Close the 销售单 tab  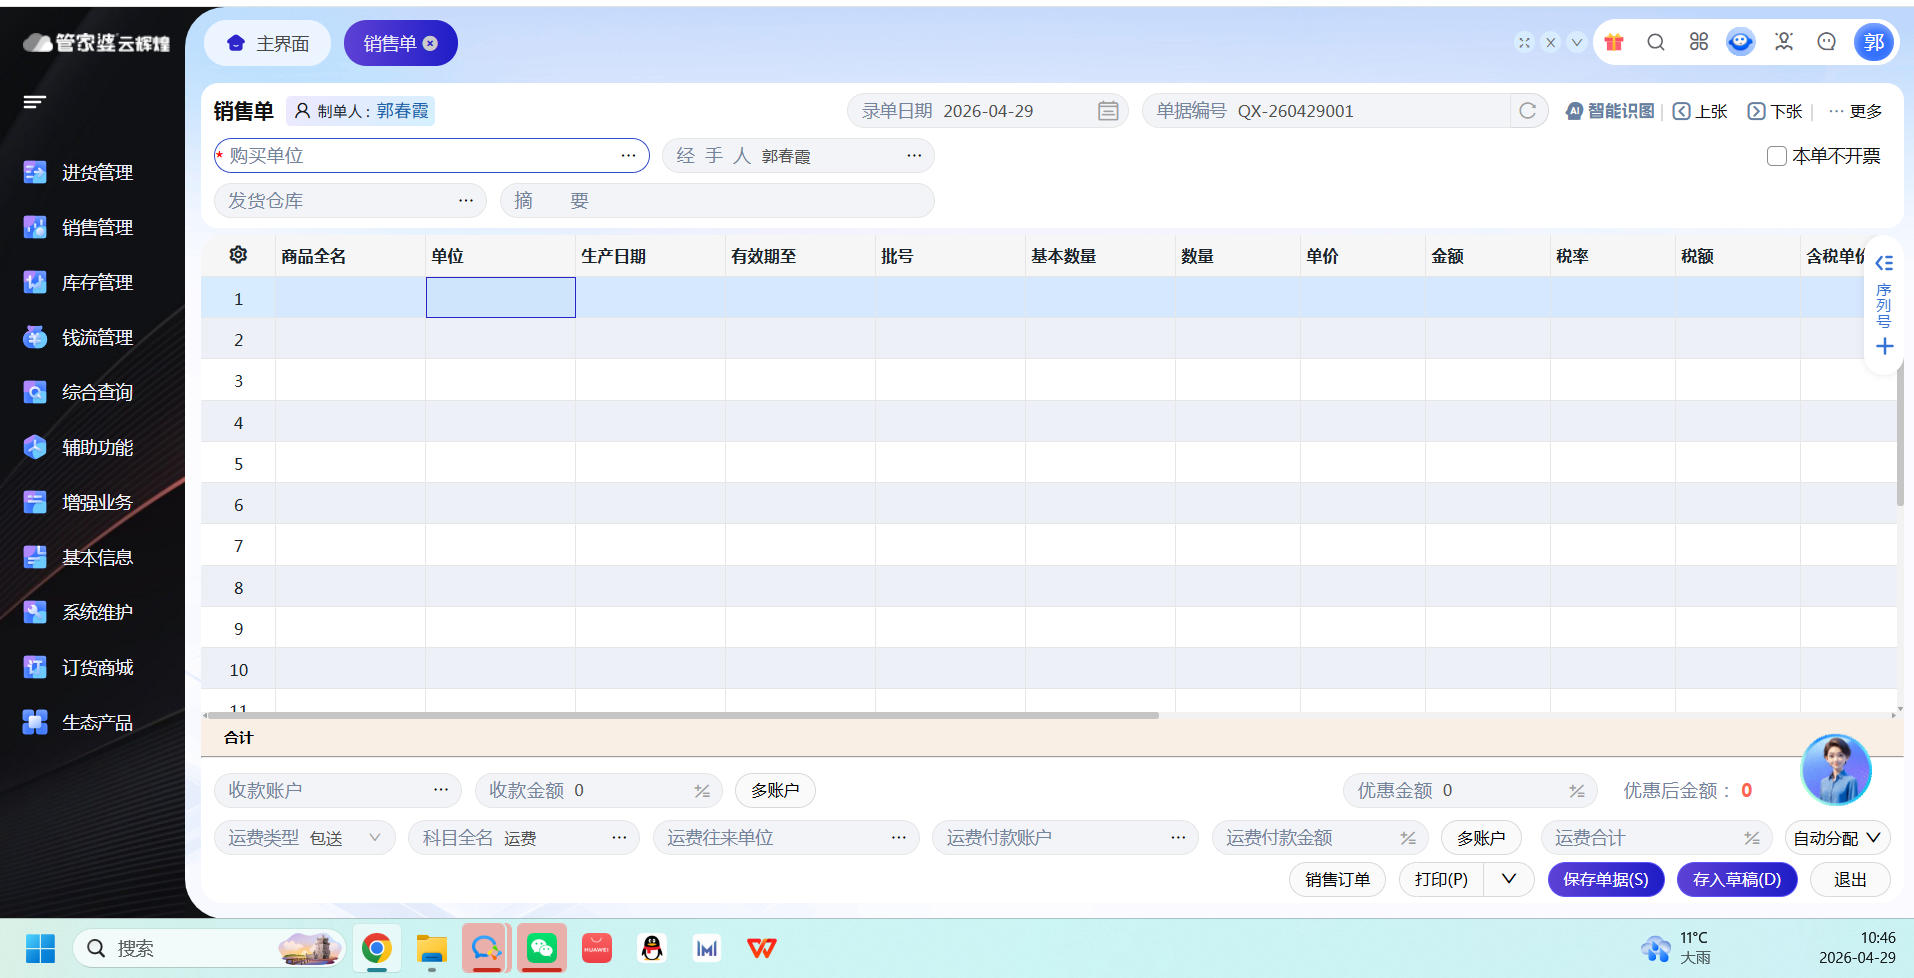click(x=430, y=43)
